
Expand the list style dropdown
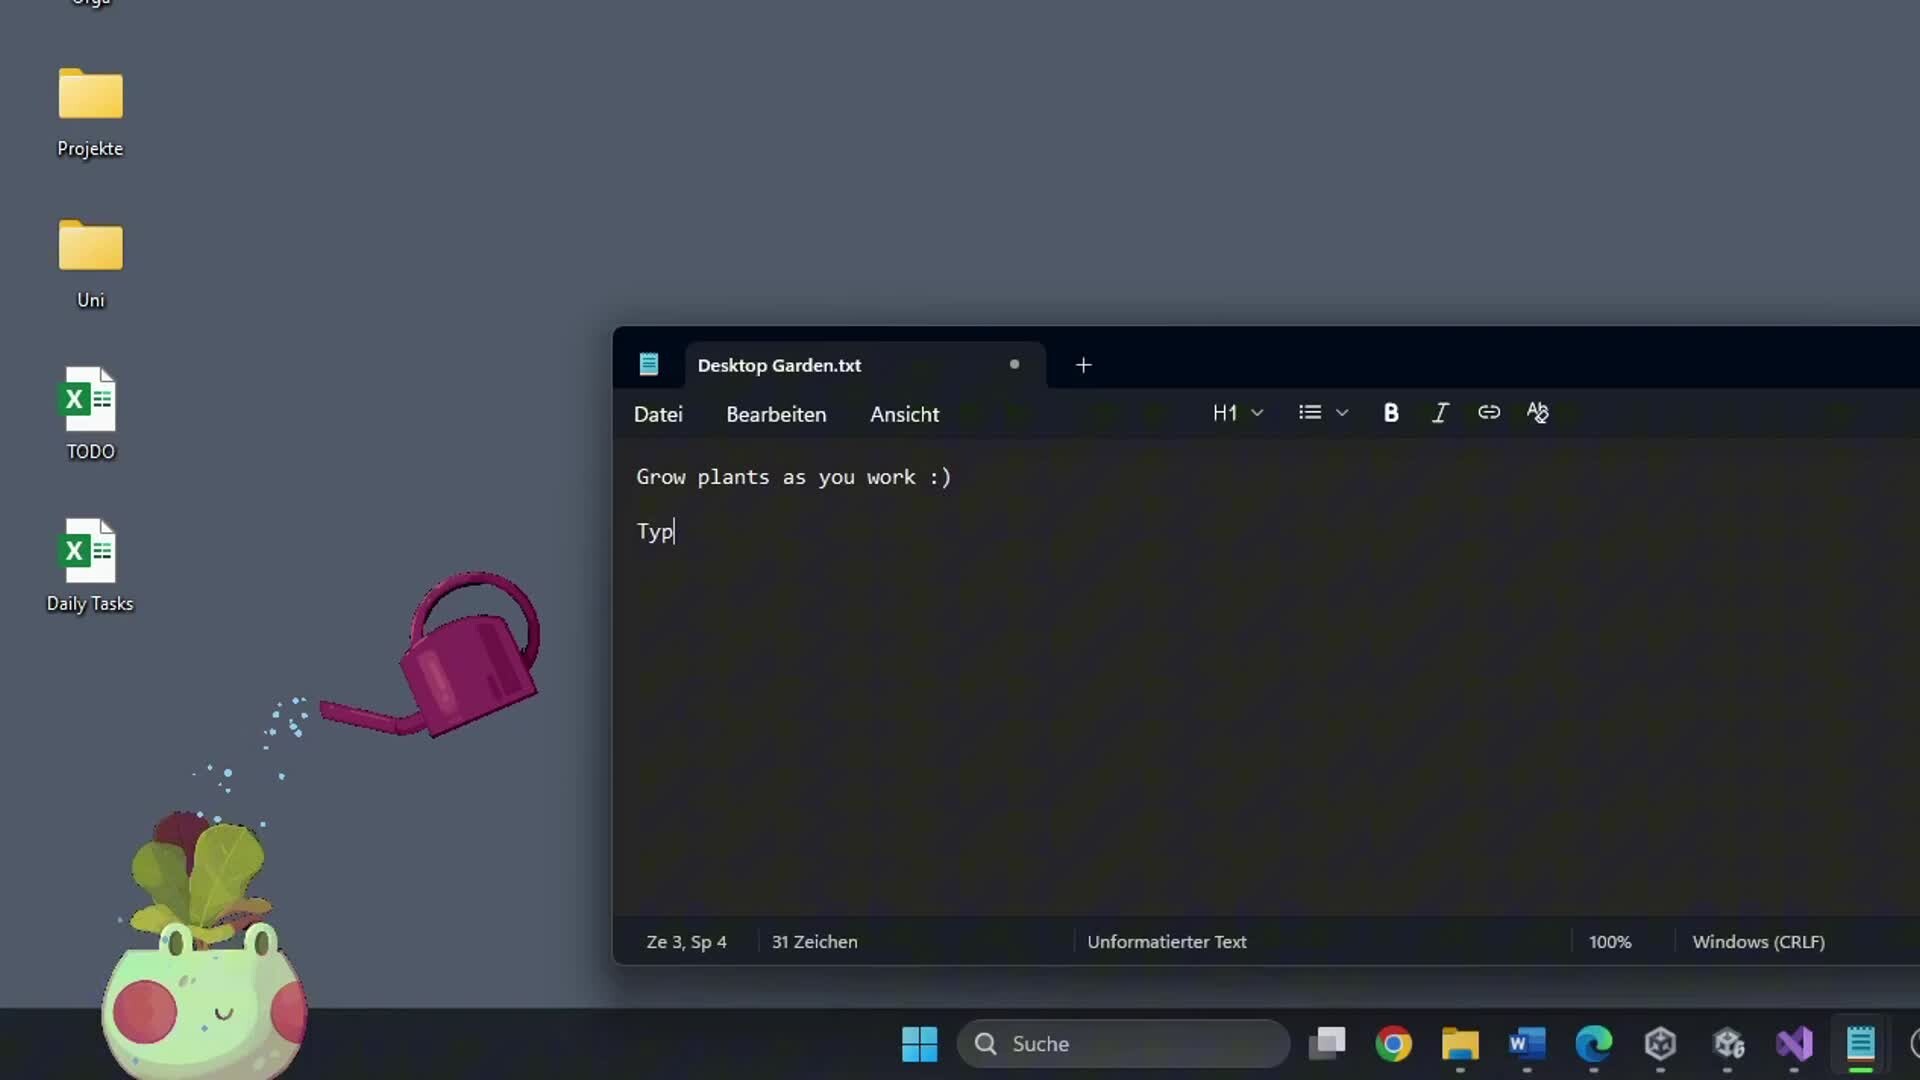click(x=1322, y=413)
